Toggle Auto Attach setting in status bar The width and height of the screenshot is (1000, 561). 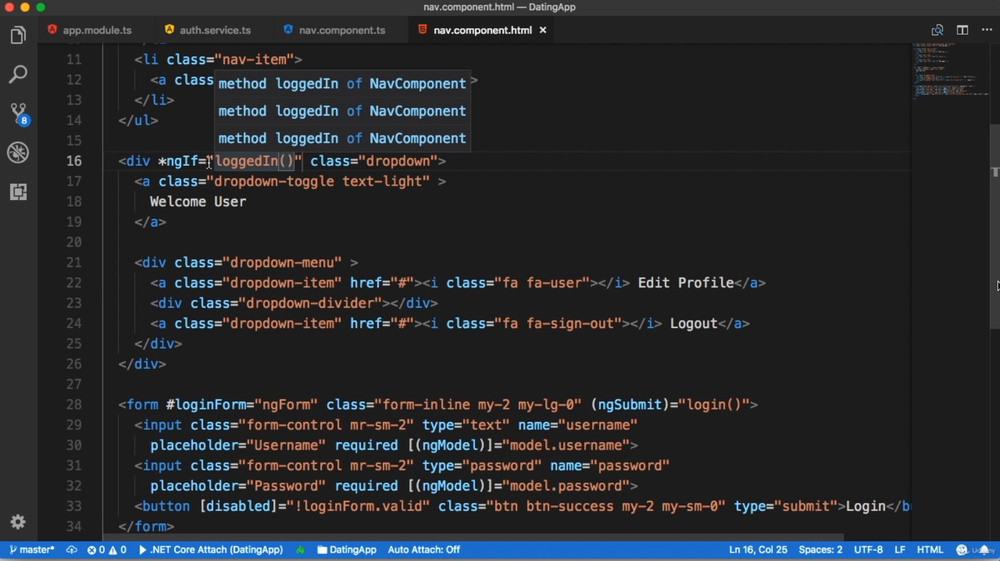(x=424, y=550)
